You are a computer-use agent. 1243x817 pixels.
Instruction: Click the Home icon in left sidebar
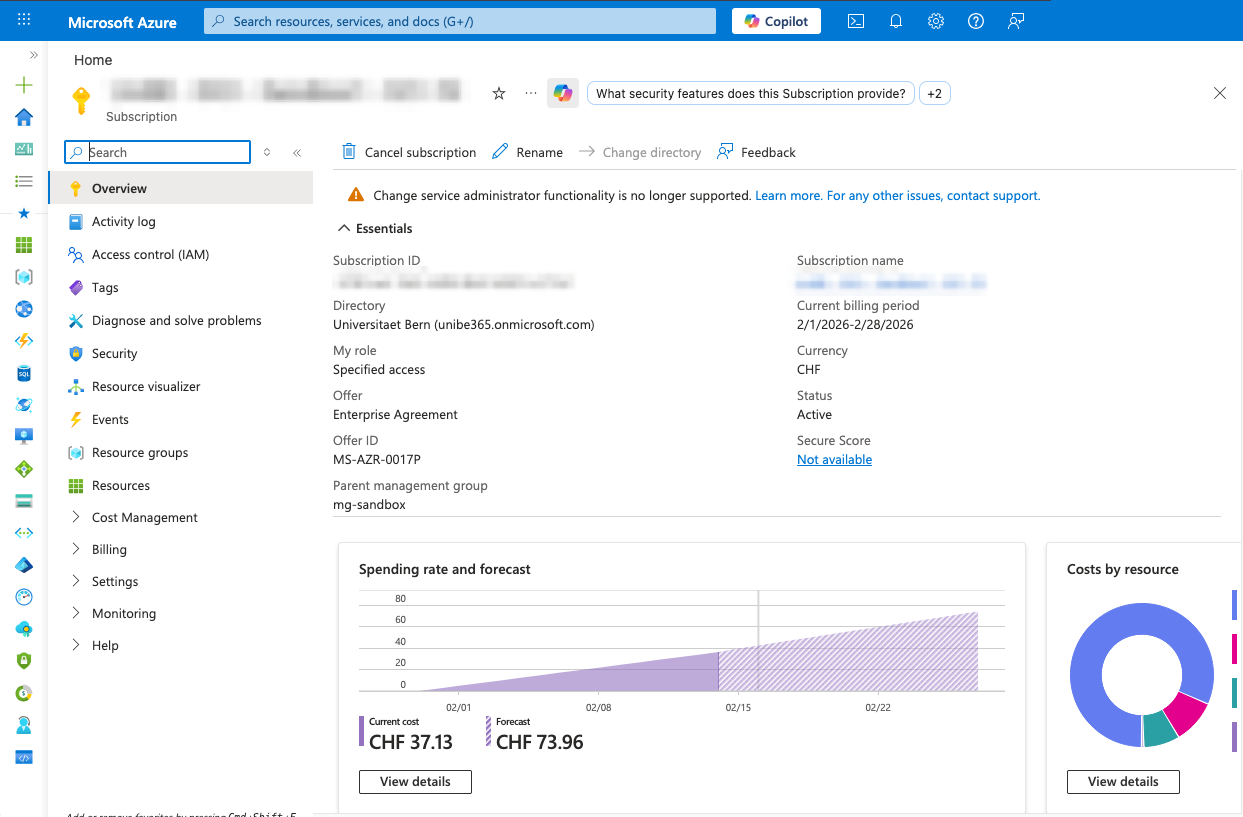[x=24, y=117]
